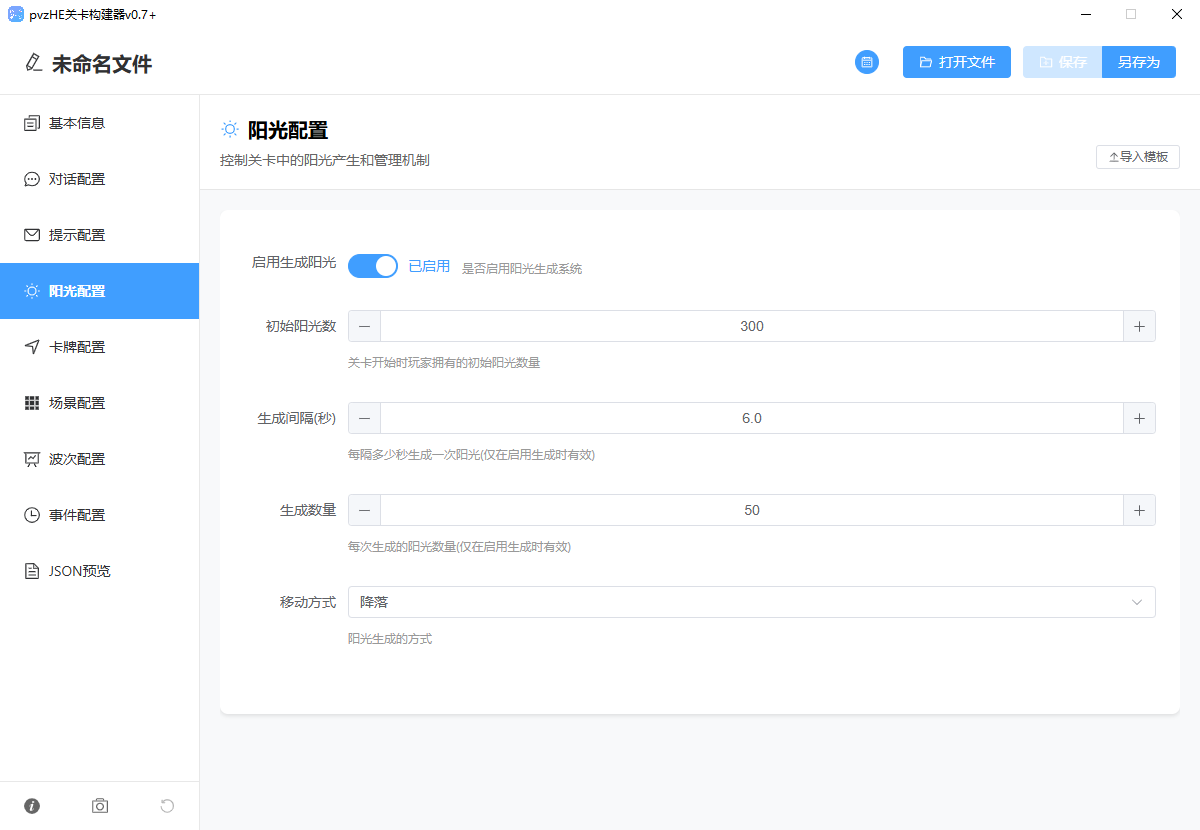Click the camera screenshot icon
Image resolution: width=1200 pixels, height=830 pixels.
100,806
